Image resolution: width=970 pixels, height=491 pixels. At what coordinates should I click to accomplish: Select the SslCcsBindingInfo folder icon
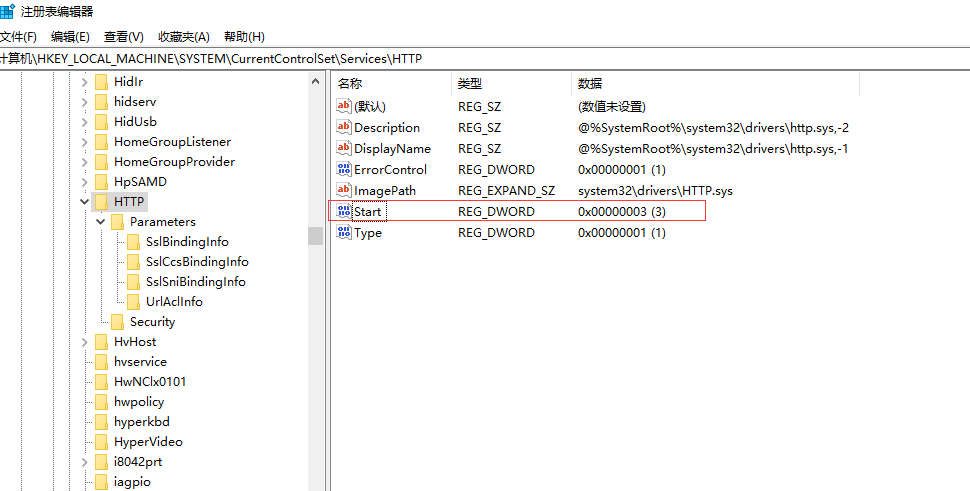[134, 262]
